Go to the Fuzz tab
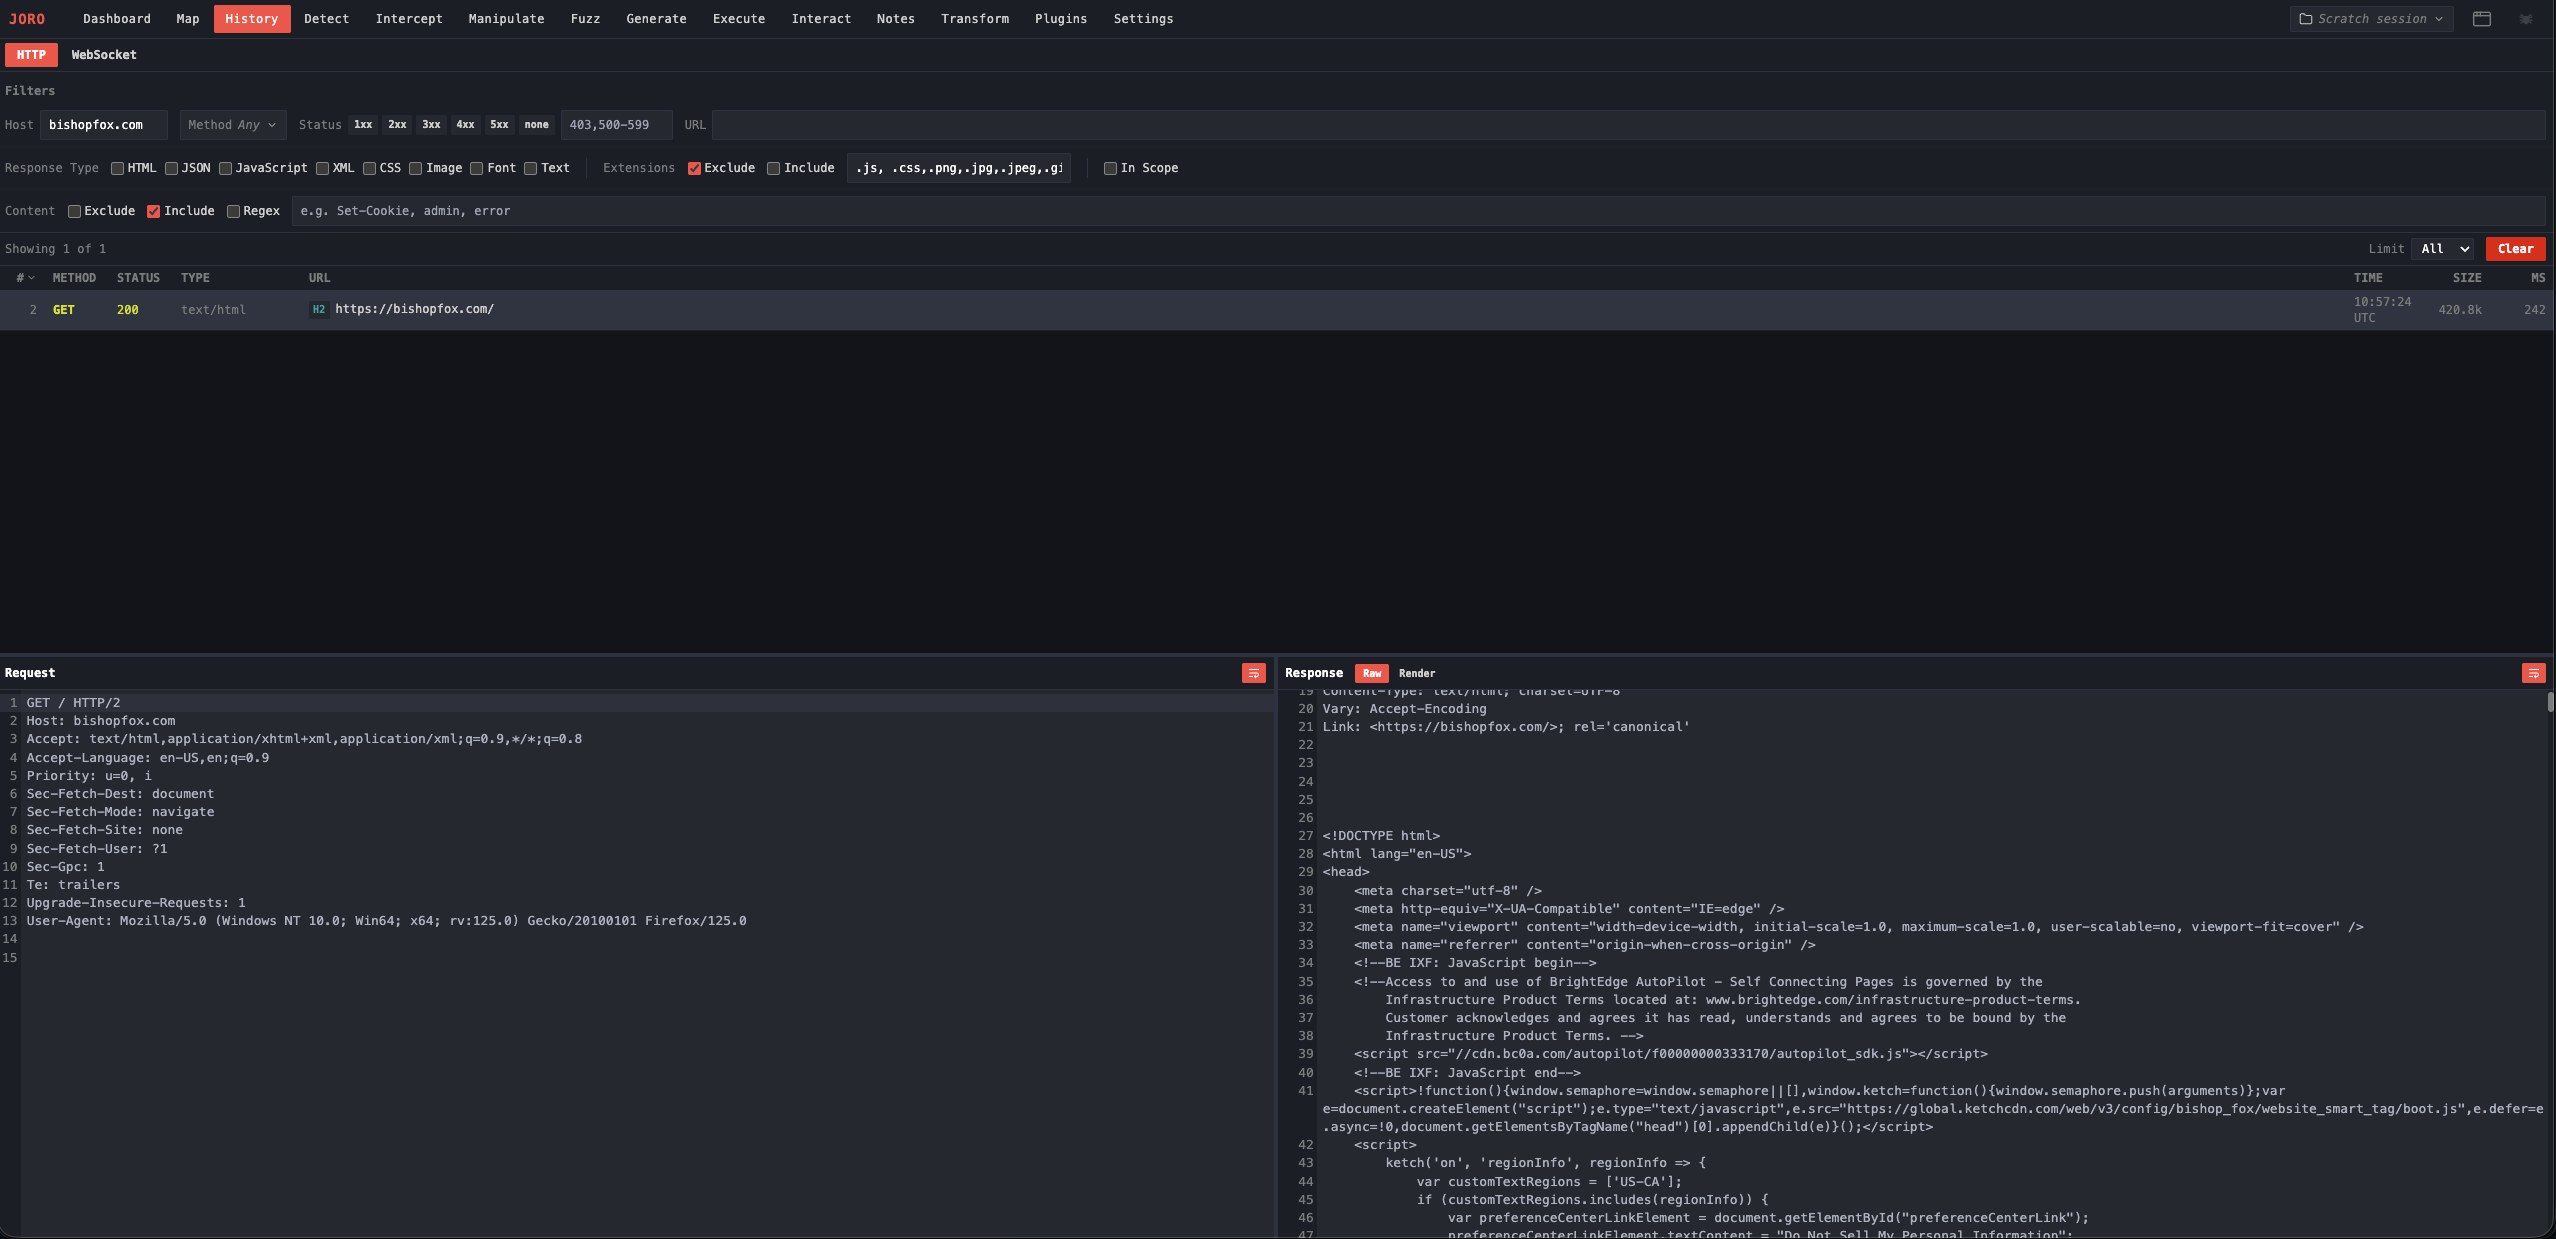 click(585, 19)
